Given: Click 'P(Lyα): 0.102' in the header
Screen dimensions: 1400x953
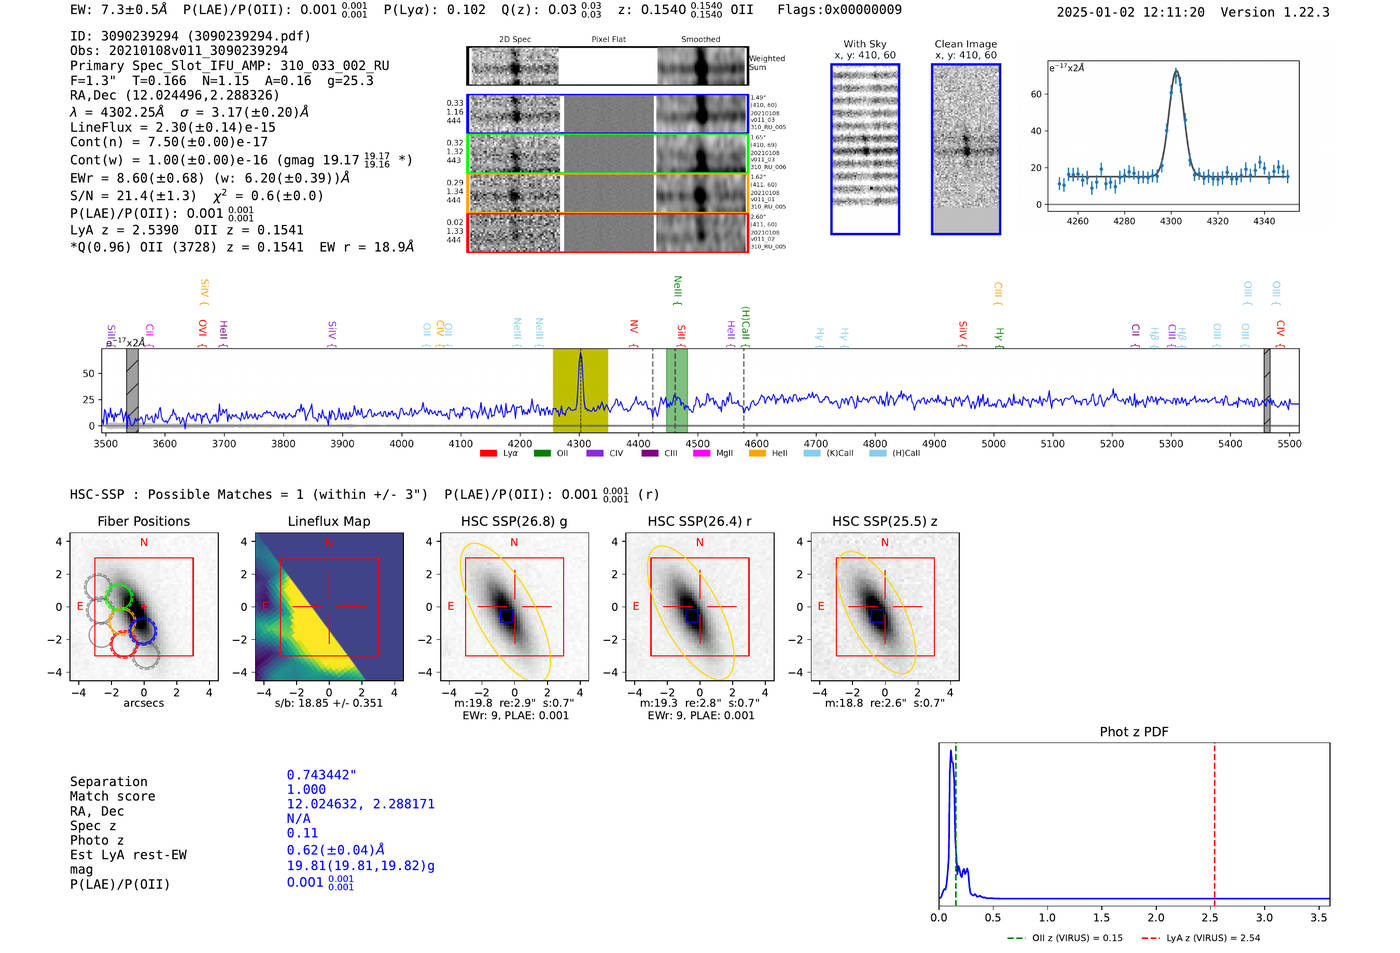Looking at the screenshot, I should (x=435, y=10).
